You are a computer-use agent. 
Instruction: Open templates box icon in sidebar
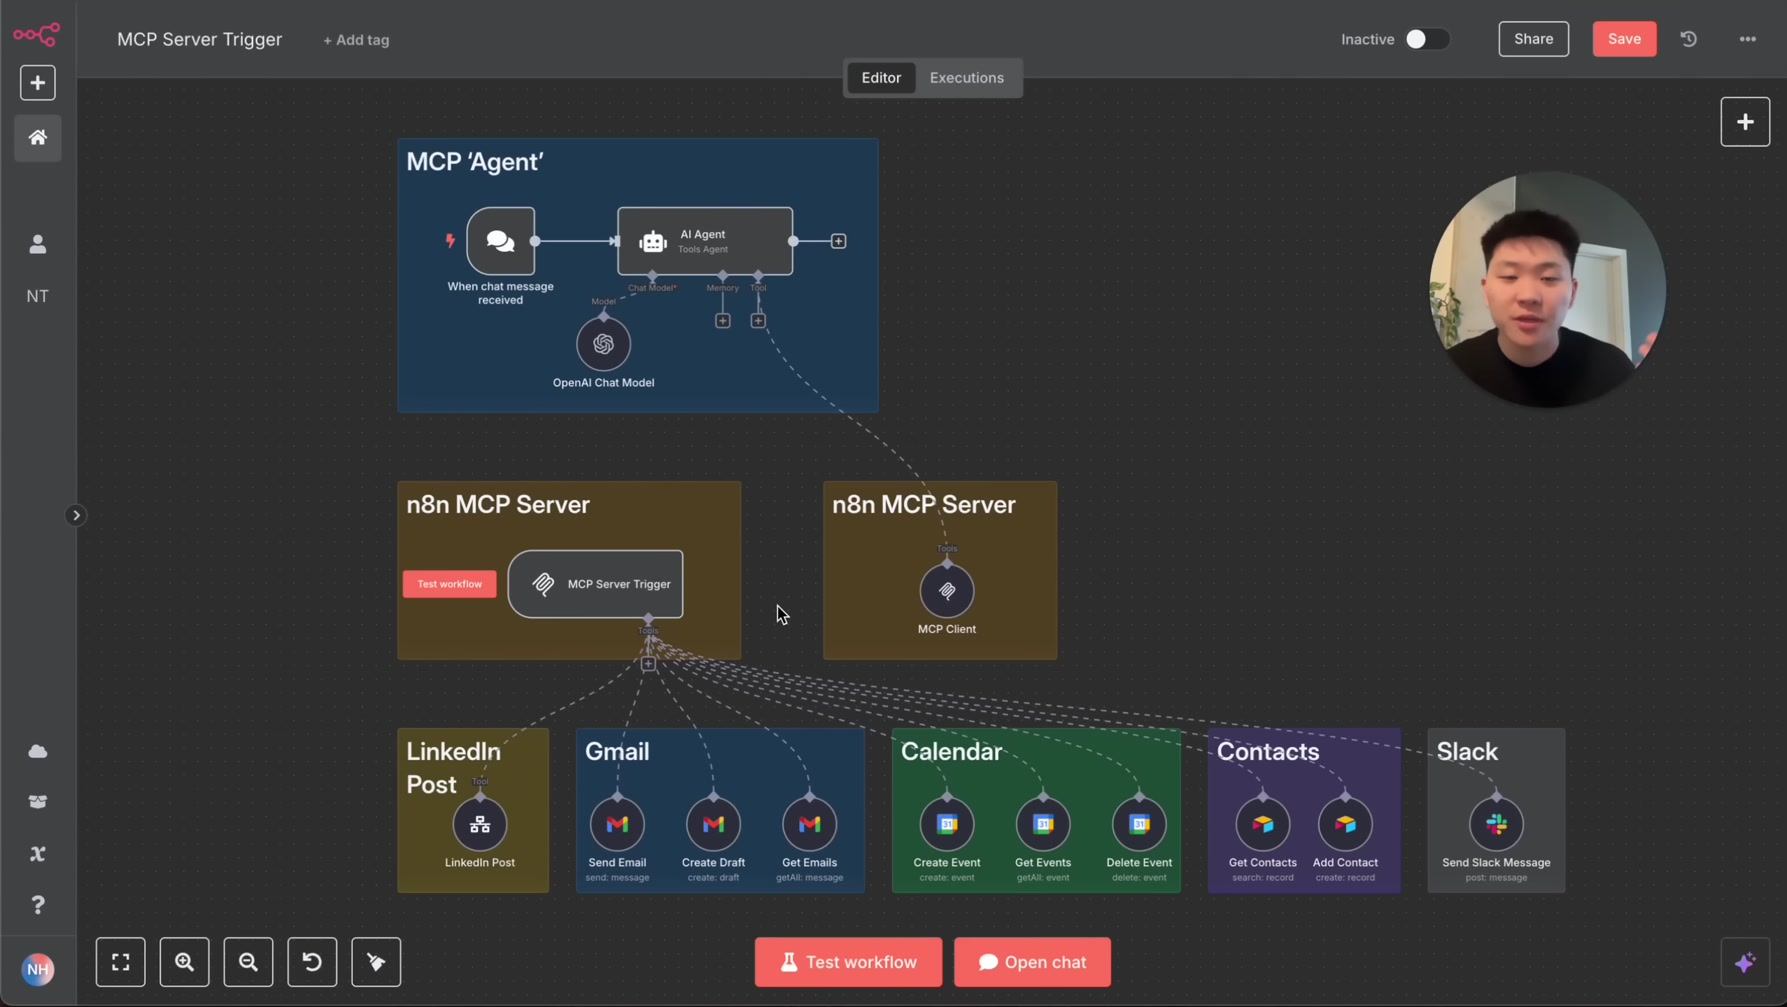point(38,802)
